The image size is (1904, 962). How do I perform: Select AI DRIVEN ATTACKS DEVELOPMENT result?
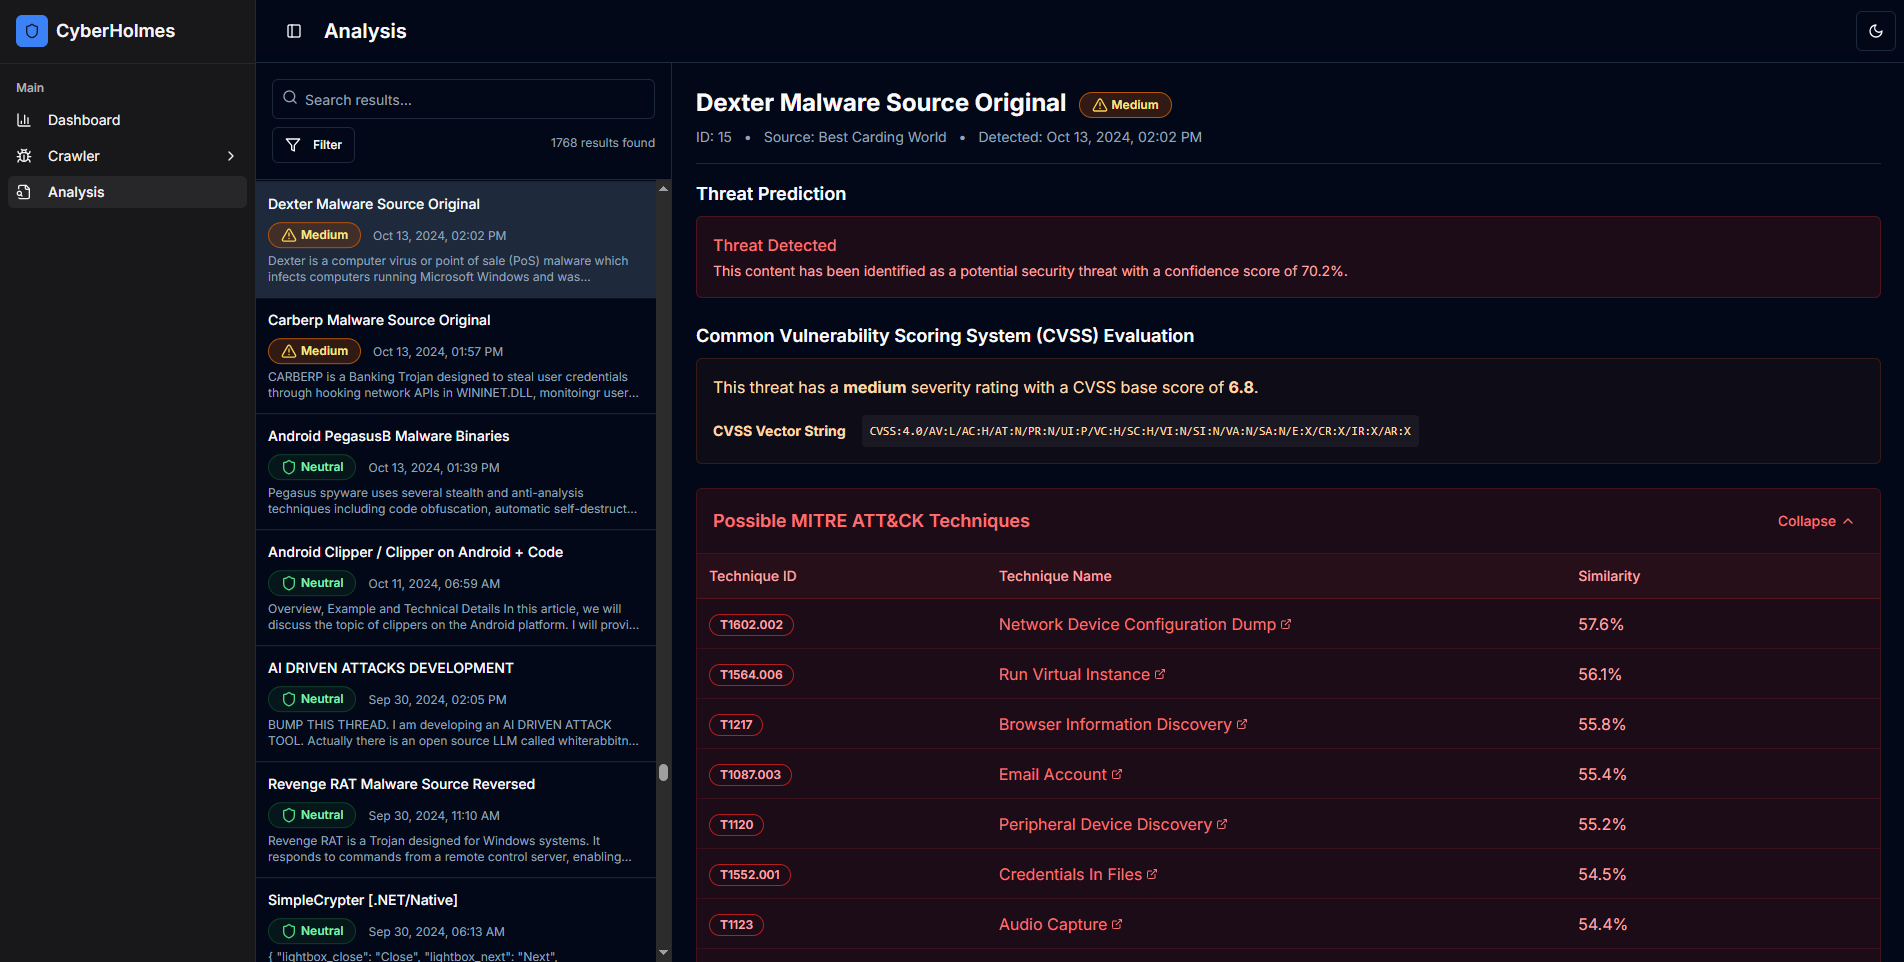click(456, 704)
